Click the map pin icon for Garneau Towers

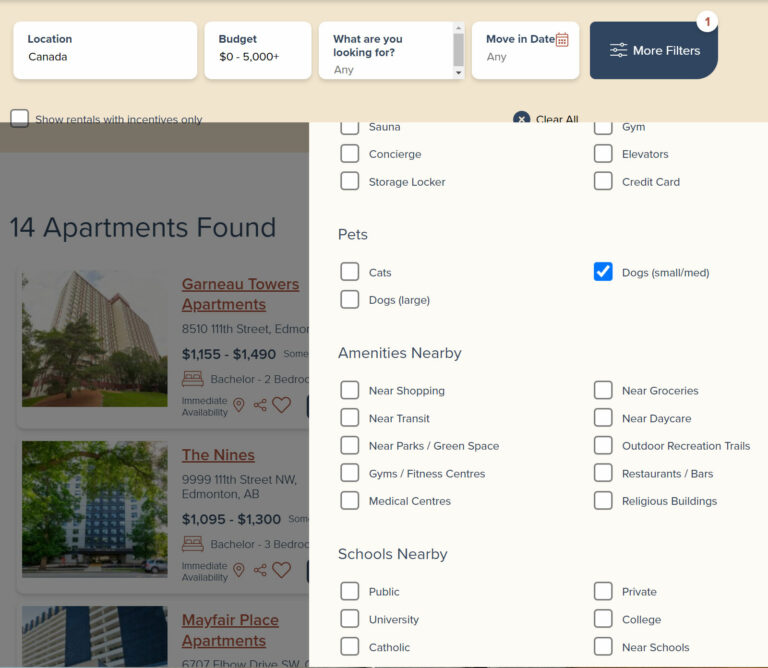point(239,405)
